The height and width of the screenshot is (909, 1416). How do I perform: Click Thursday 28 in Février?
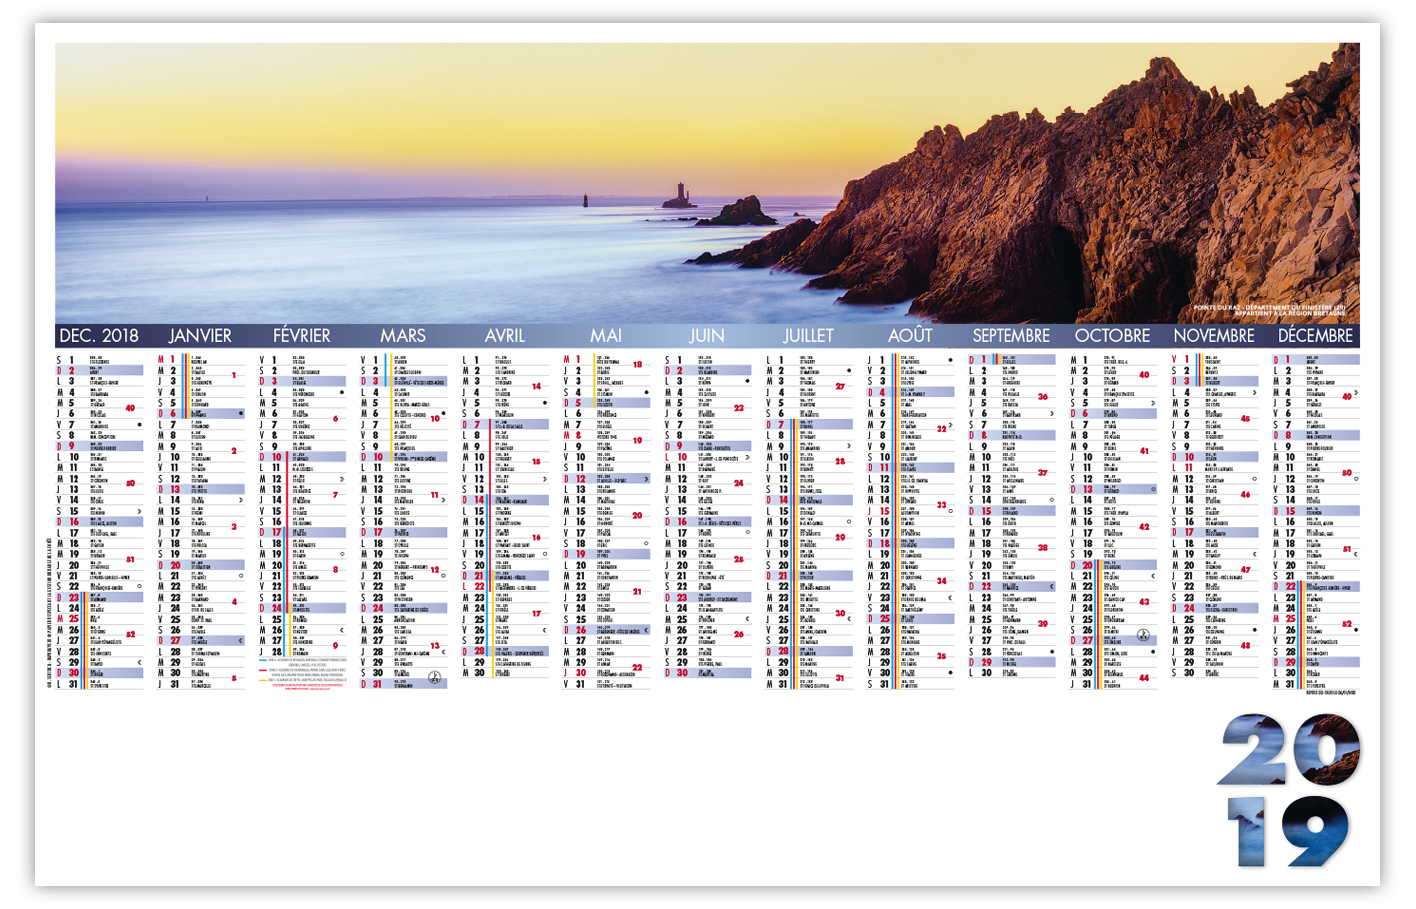tap(301, 652)
